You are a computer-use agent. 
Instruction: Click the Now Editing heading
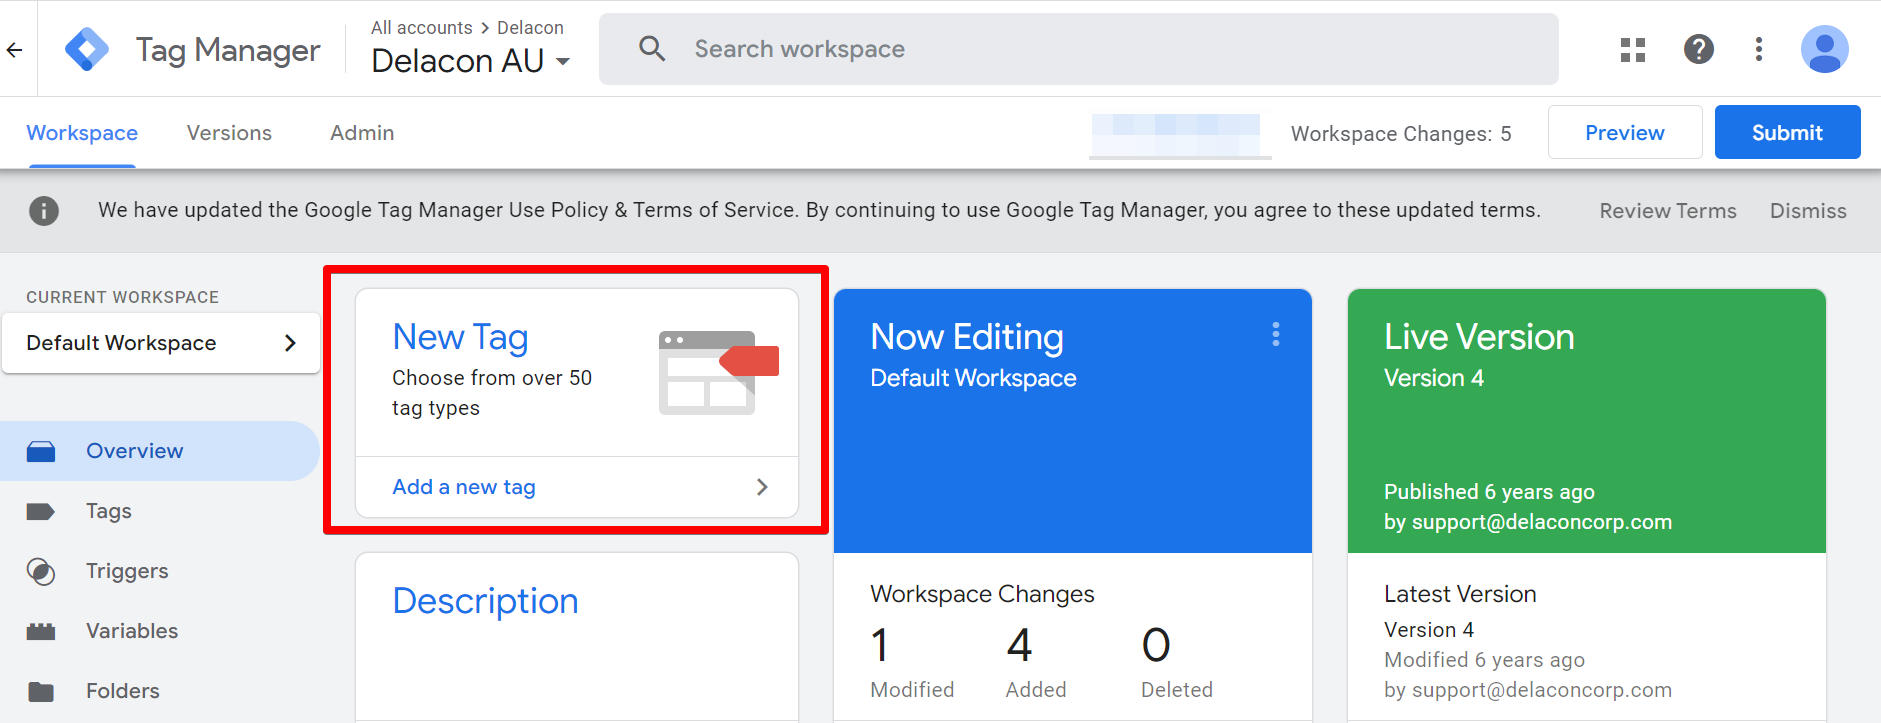click(x=967, y=337)
